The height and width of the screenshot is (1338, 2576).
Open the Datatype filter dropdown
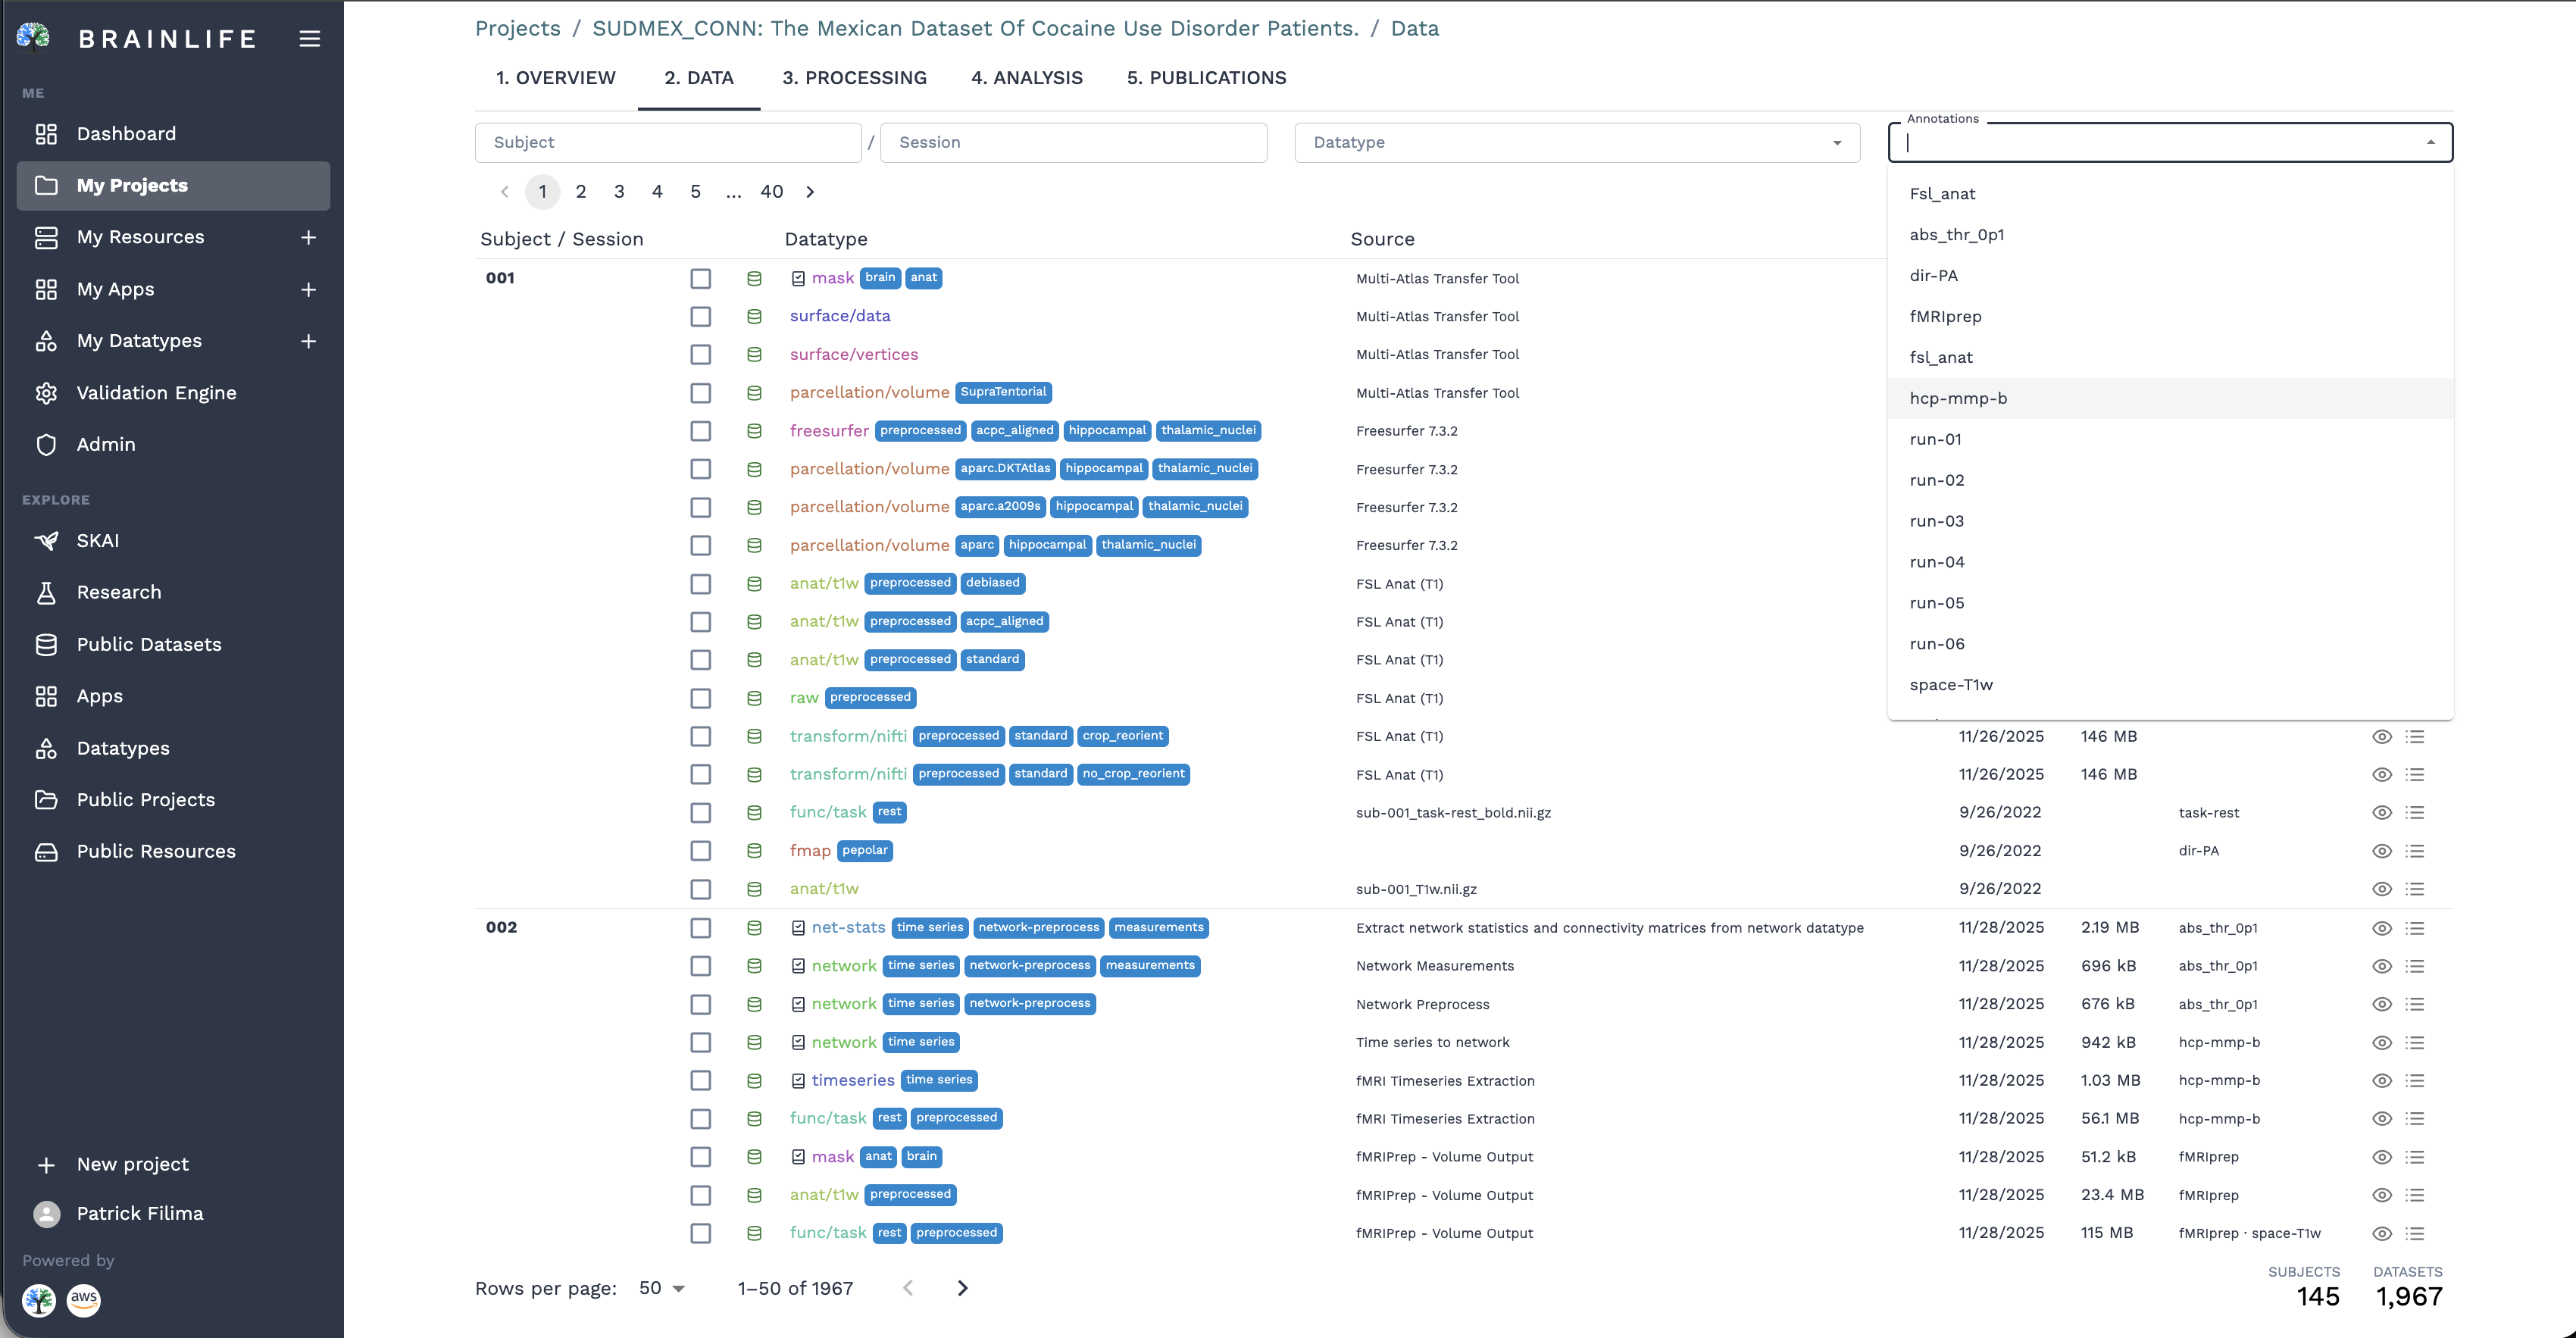coord(1577,142)
